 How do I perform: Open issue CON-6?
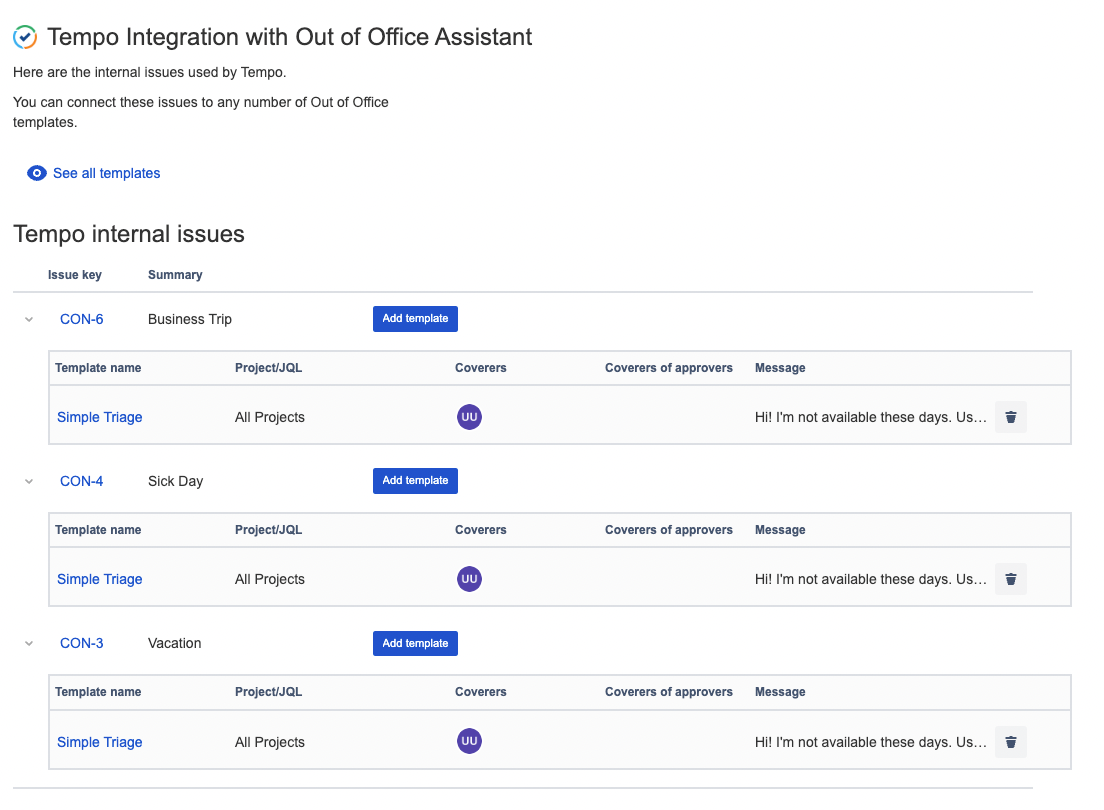(x=82, y=319)
